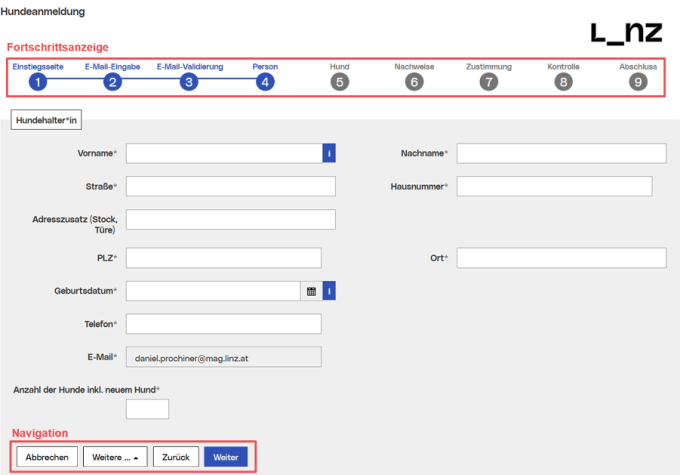Select the PLZ input box
The height and width of the screenshot is (475, 680).
[223, 258]
